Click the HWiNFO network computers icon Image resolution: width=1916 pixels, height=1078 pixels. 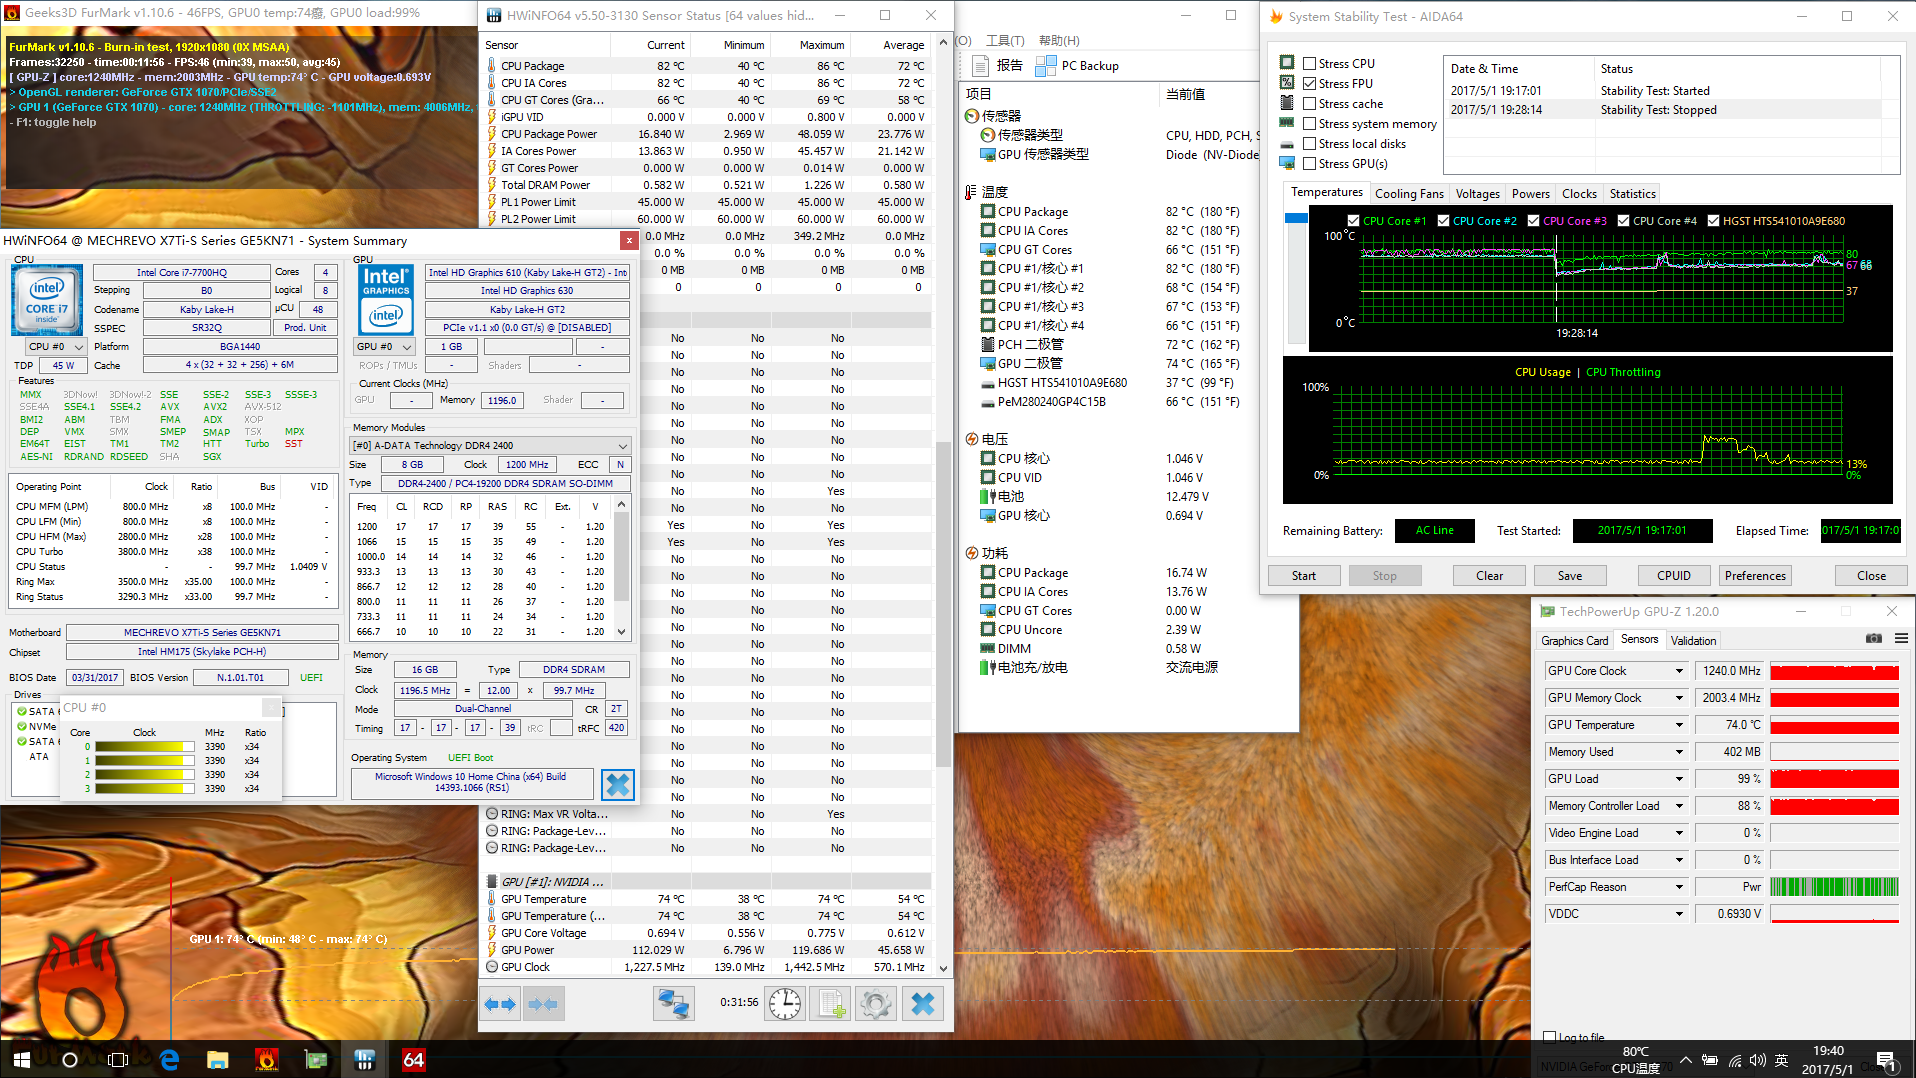click(x=674, y=1004)
